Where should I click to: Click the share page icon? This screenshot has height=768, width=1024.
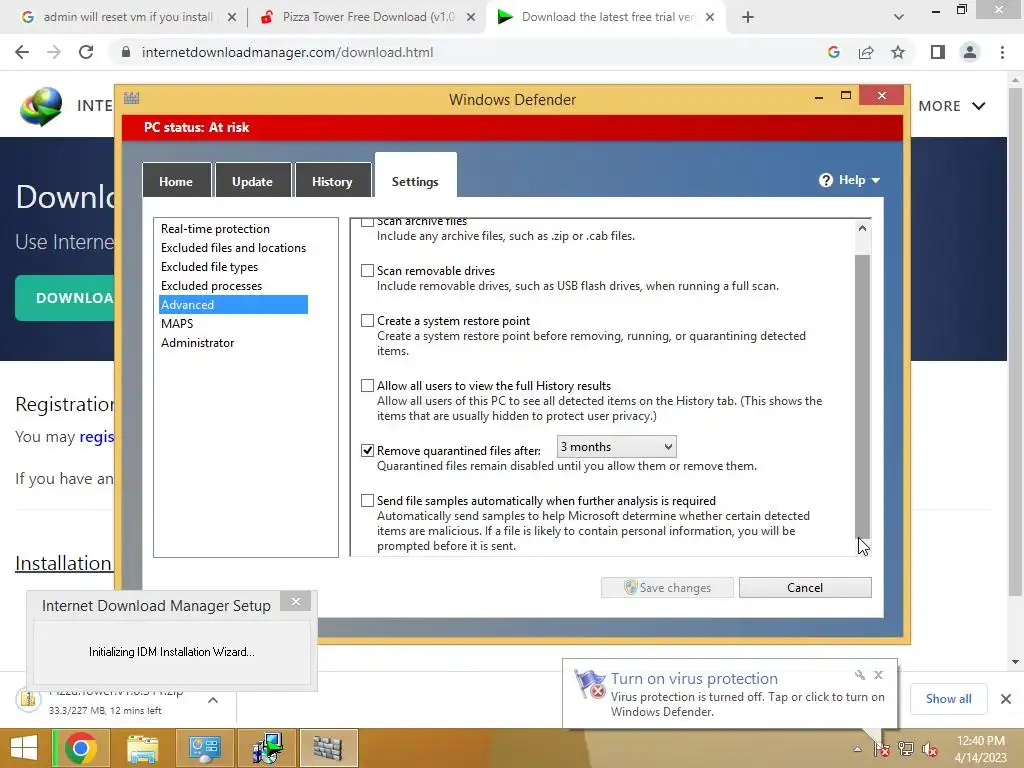point(866,52)
